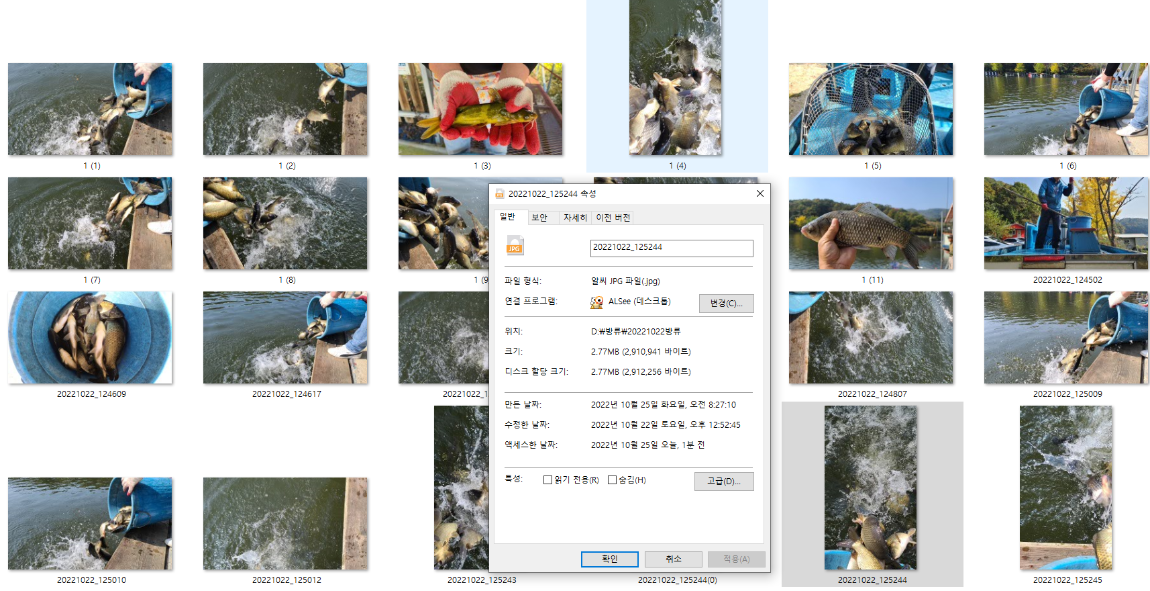
Task: Click the filename input field showing 20221022_125244
Action: [671, 247]
